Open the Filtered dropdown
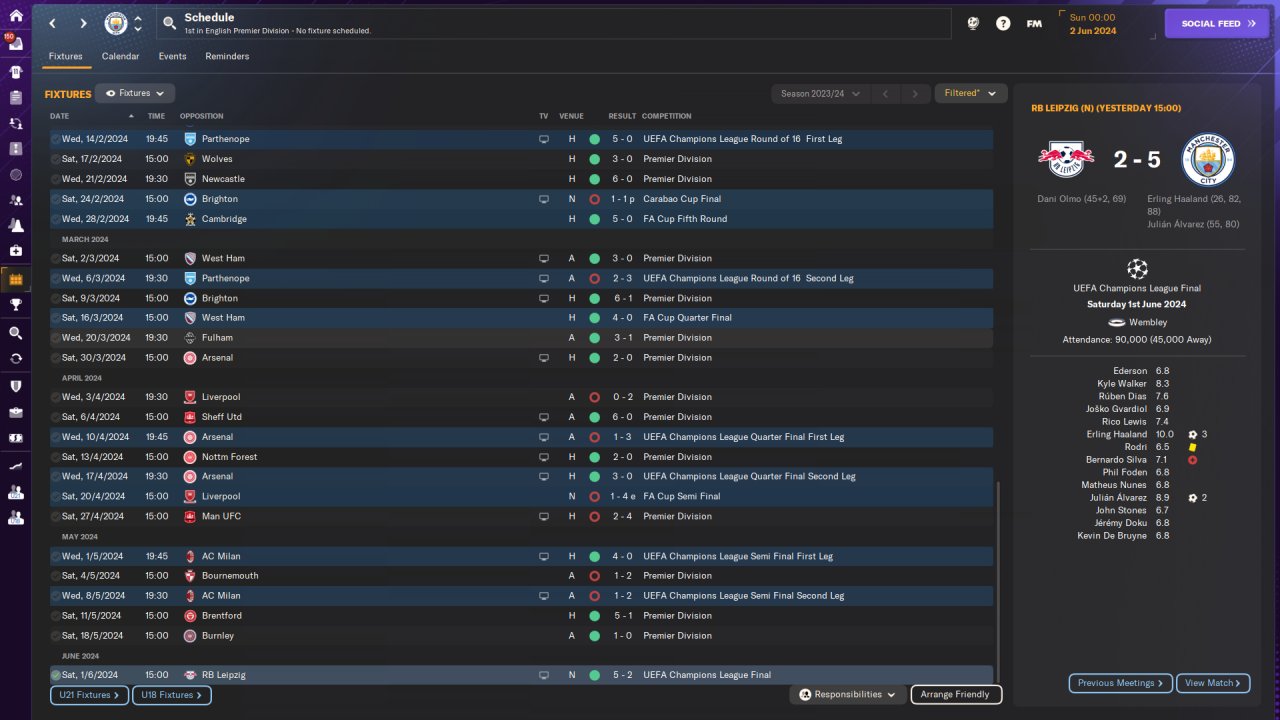The image size is (1280, 720). (969, 93)
